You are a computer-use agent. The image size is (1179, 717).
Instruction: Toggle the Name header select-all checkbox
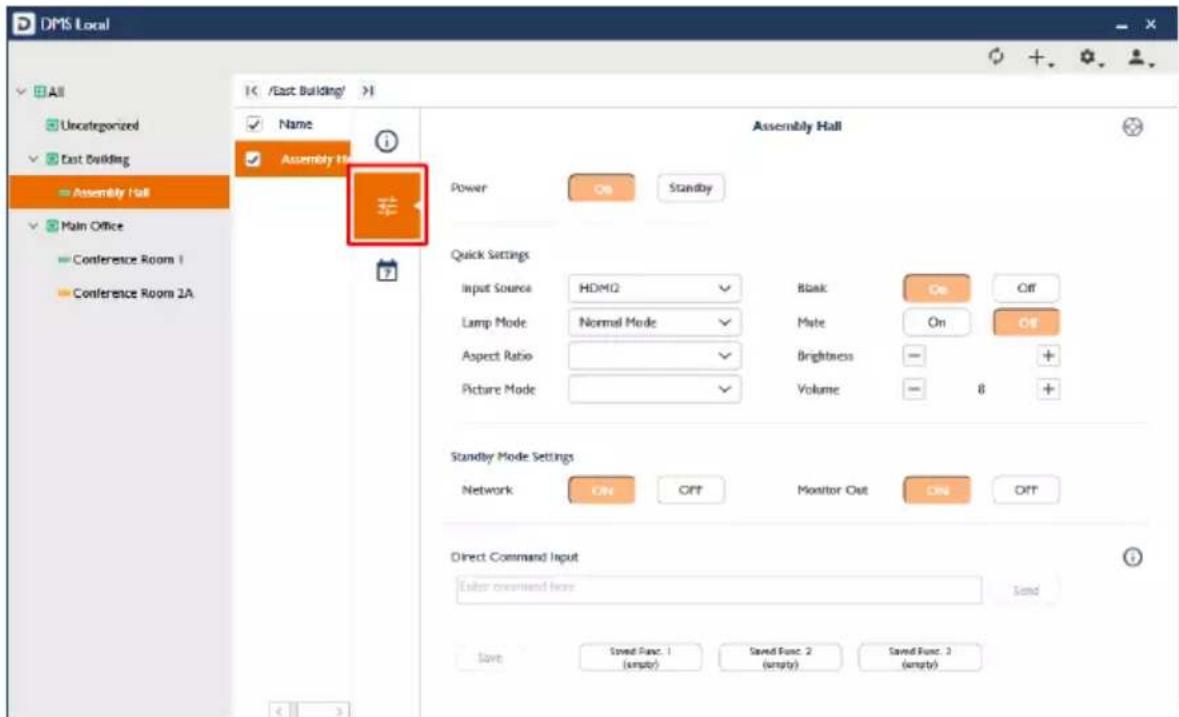click(x=254, y=124)
